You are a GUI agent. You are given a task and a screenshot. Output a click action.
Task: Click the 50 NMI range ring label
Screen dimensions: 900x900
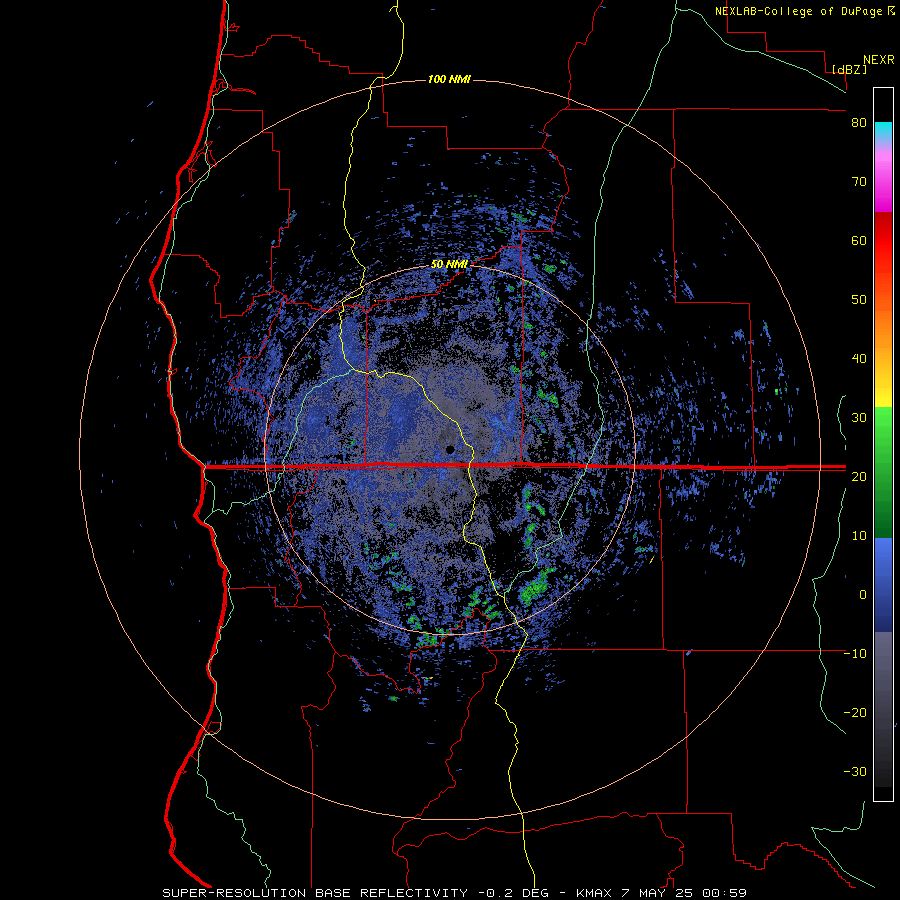(x=449, y=265)
